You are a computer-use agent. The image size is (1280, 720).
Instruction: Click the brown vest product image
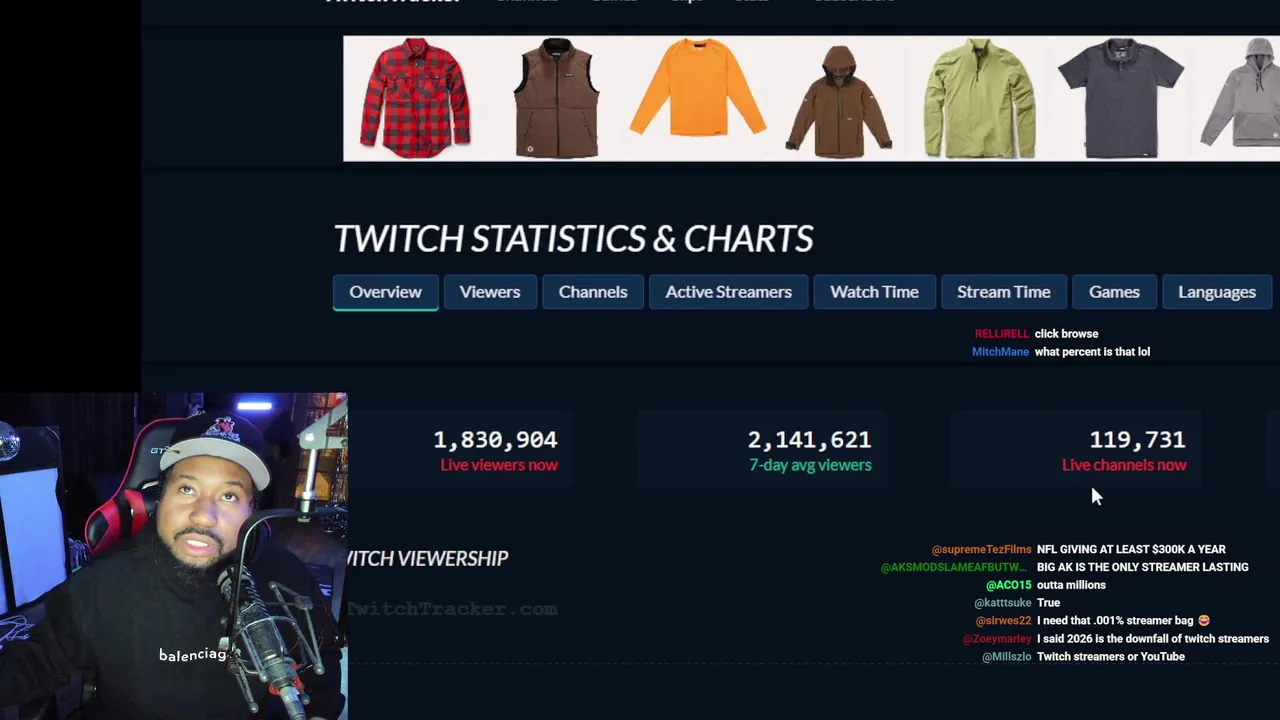[x=556, y=98]
